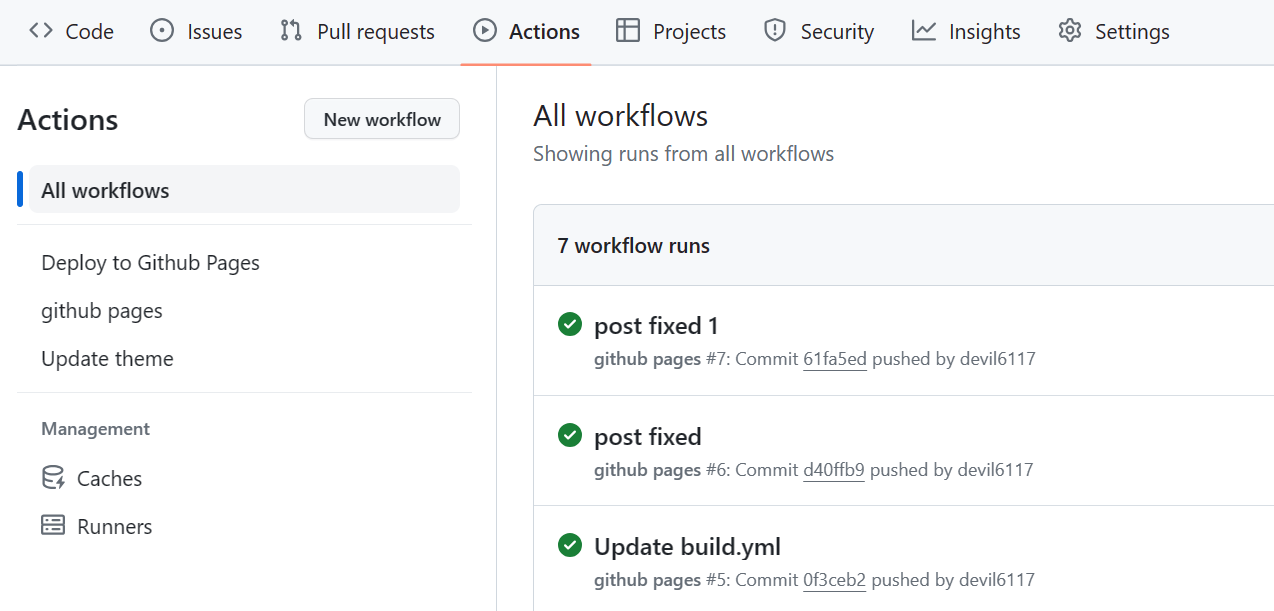1274x611 pixels.
Task: Filter by Deploy to Github Pages workflow
Action: tap(150, 263)
